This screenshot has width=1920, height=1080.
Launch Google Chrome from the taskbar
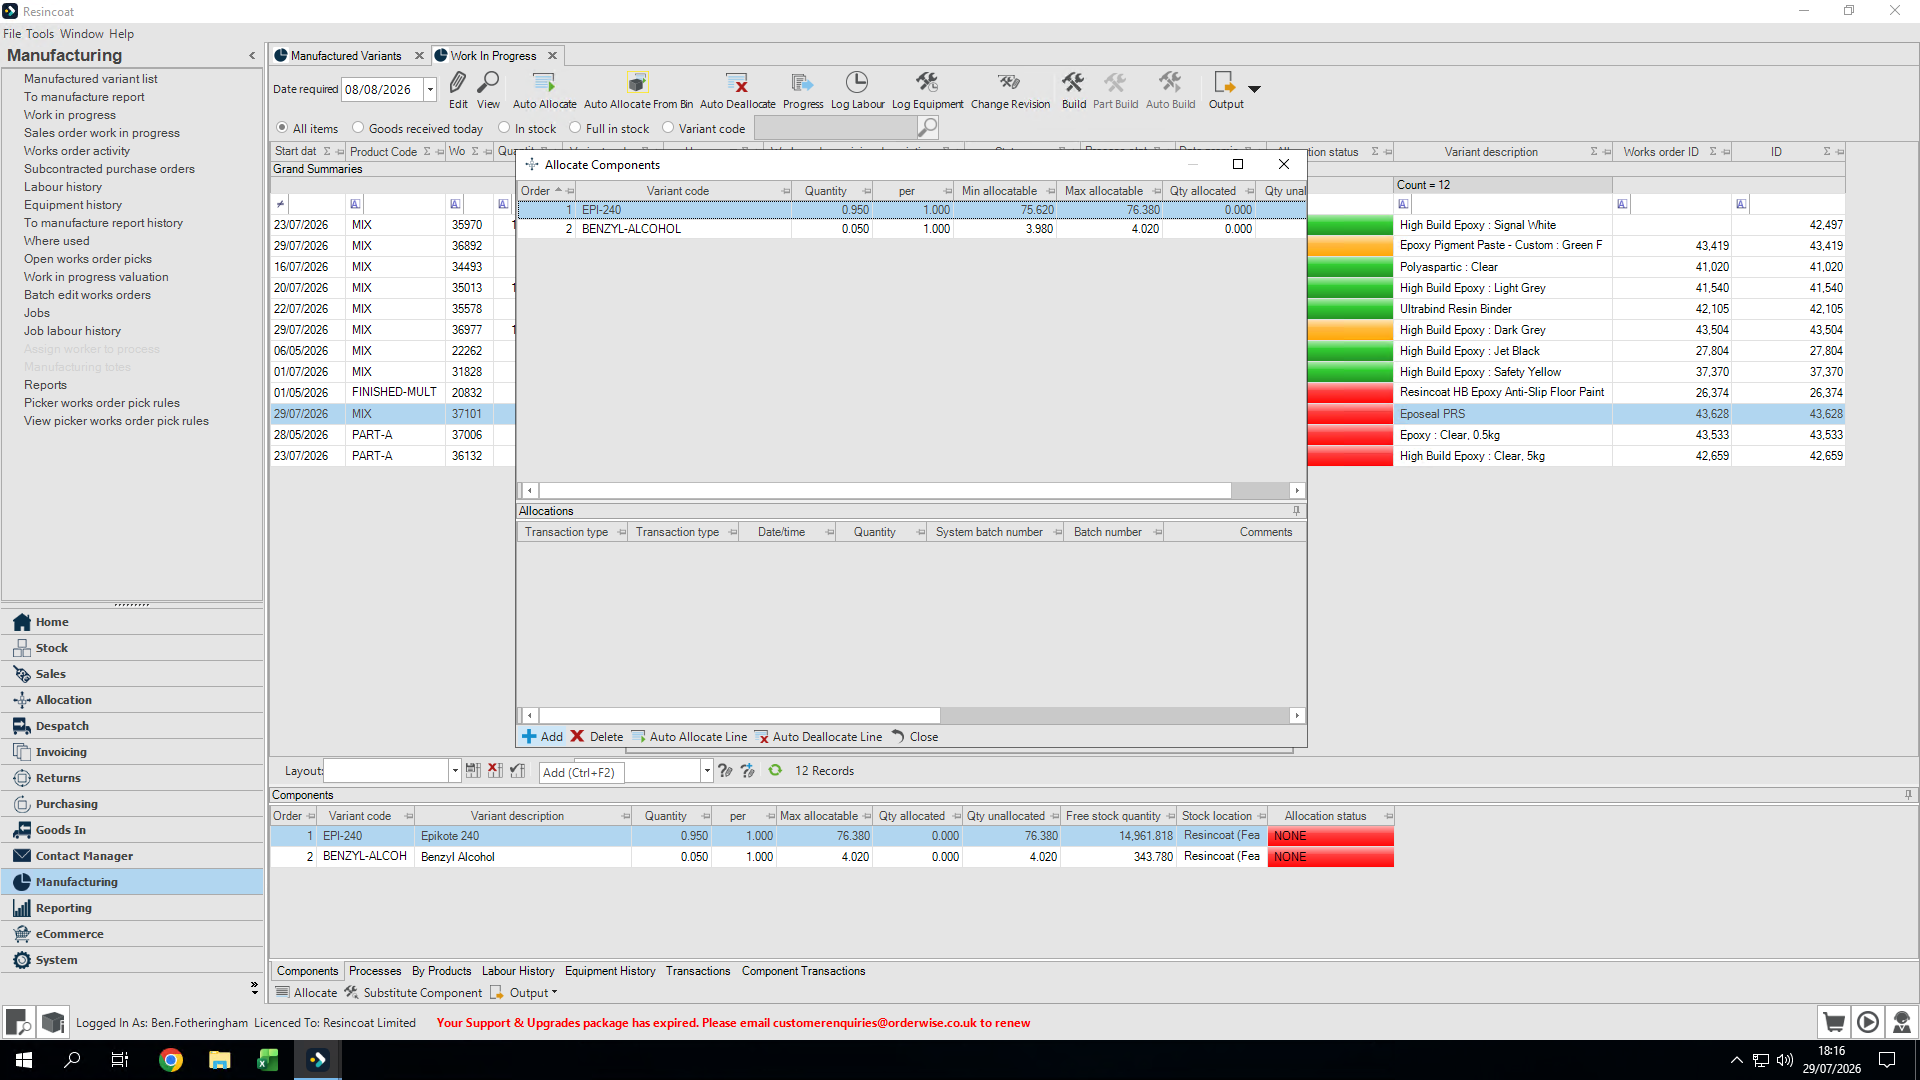171,1060
